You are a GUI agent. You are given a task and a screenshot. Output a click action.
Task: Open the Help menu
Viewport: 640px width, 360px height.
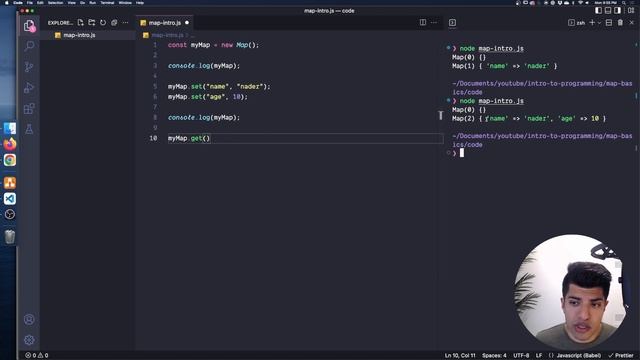[x=140, y=2]
